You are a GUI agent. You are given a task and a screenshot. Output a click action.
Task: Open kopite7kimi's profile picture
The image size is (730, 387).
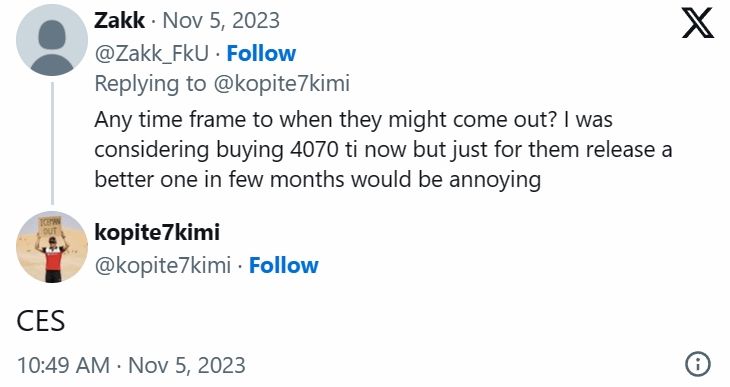[52, 247]
